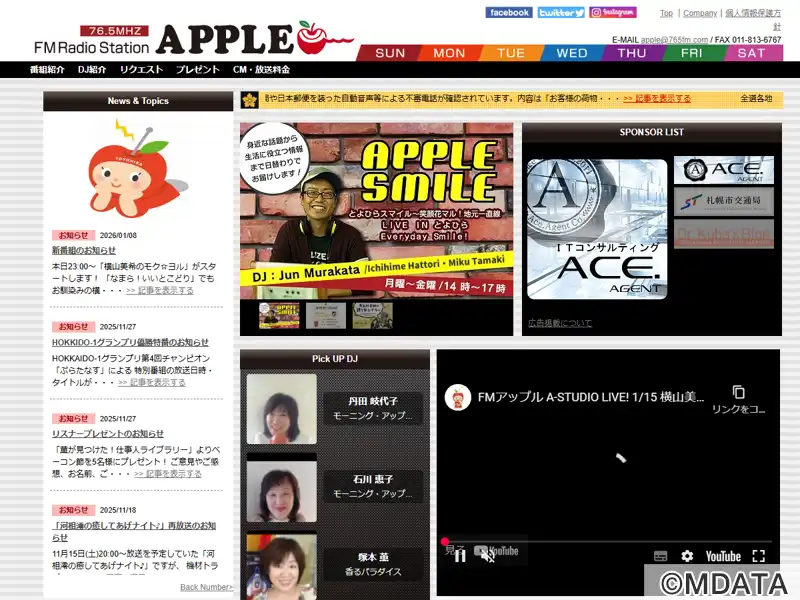800x600 pixels.
Task: Click the Apple Smile program banner
Action: coord(377,211)
